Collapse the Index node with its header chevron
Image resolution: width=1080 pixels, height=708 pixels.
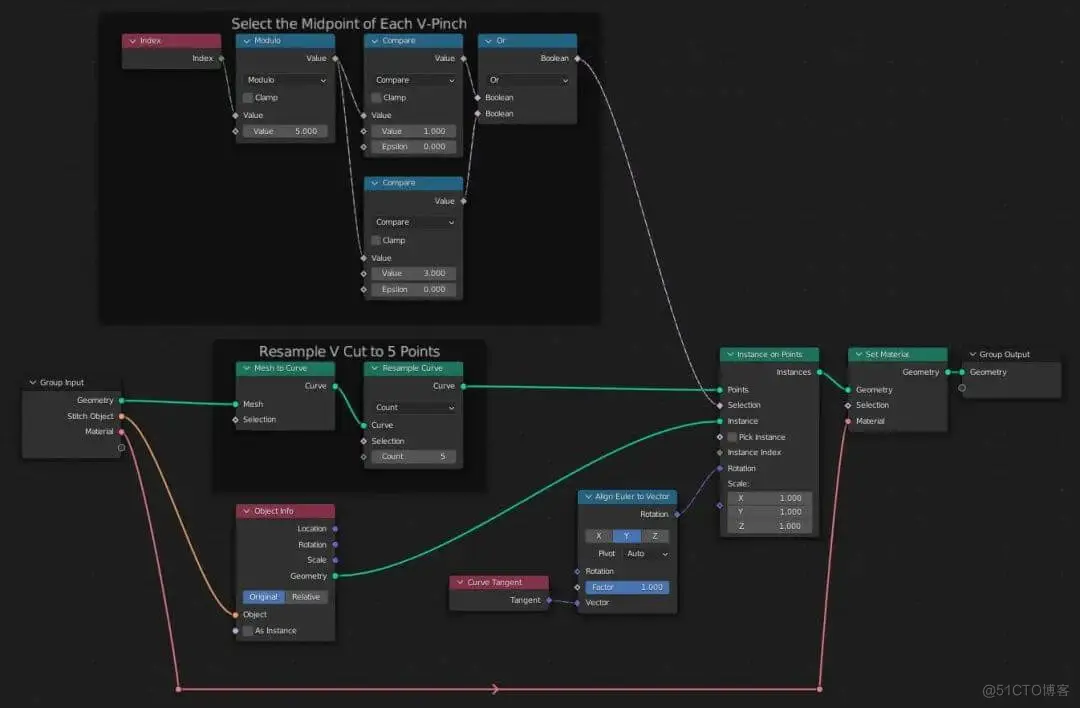pyautogui.click(x=132, y=41)
